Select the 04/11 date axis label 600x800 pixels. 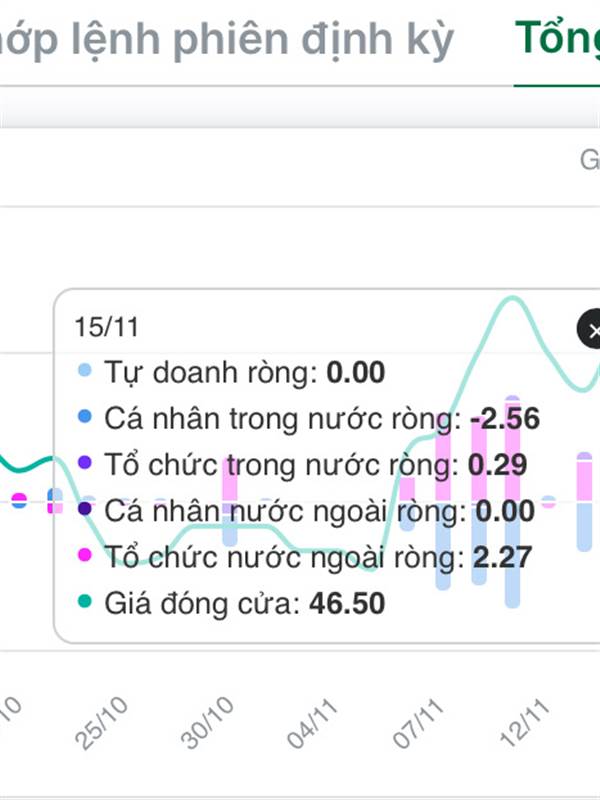312,723
